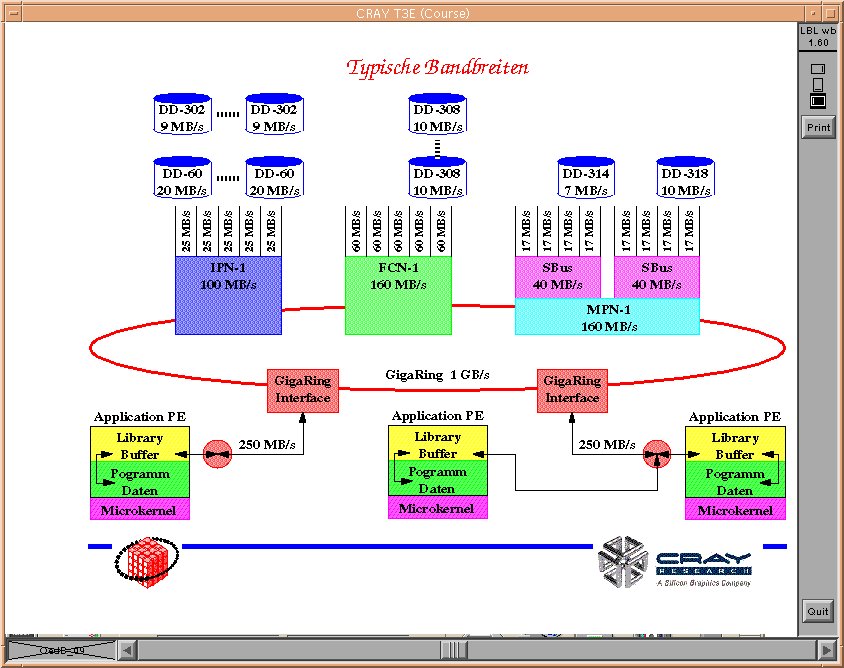The height and width of the screenshot is (668, 844).
Task: Click the 'Typische Bandbreiten' slide title
Action: [438, 67]
